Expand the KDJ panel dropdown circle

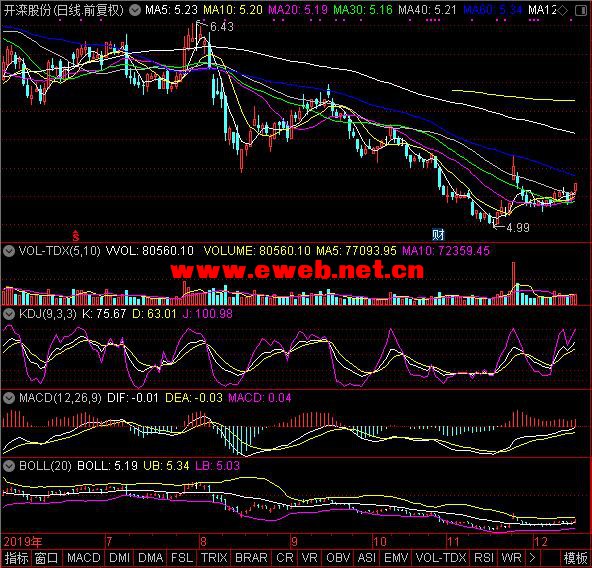click(9, 314)
